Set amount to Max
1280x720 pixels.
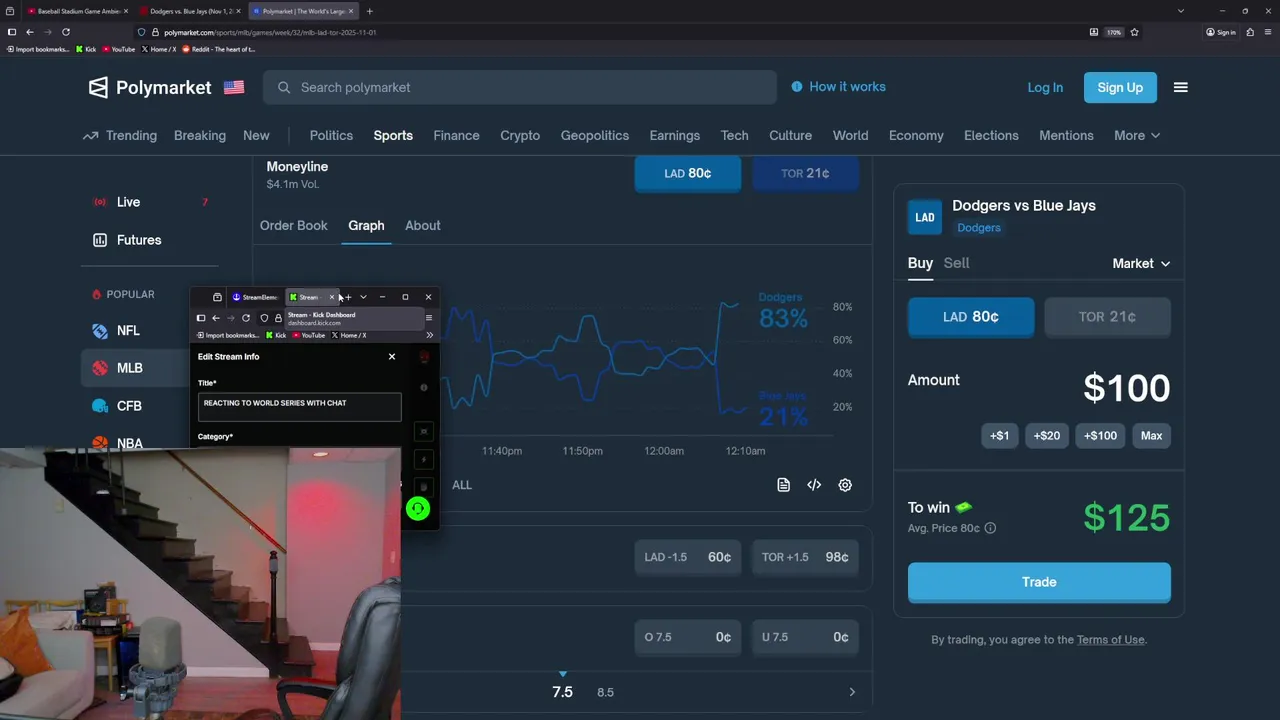1151,435
